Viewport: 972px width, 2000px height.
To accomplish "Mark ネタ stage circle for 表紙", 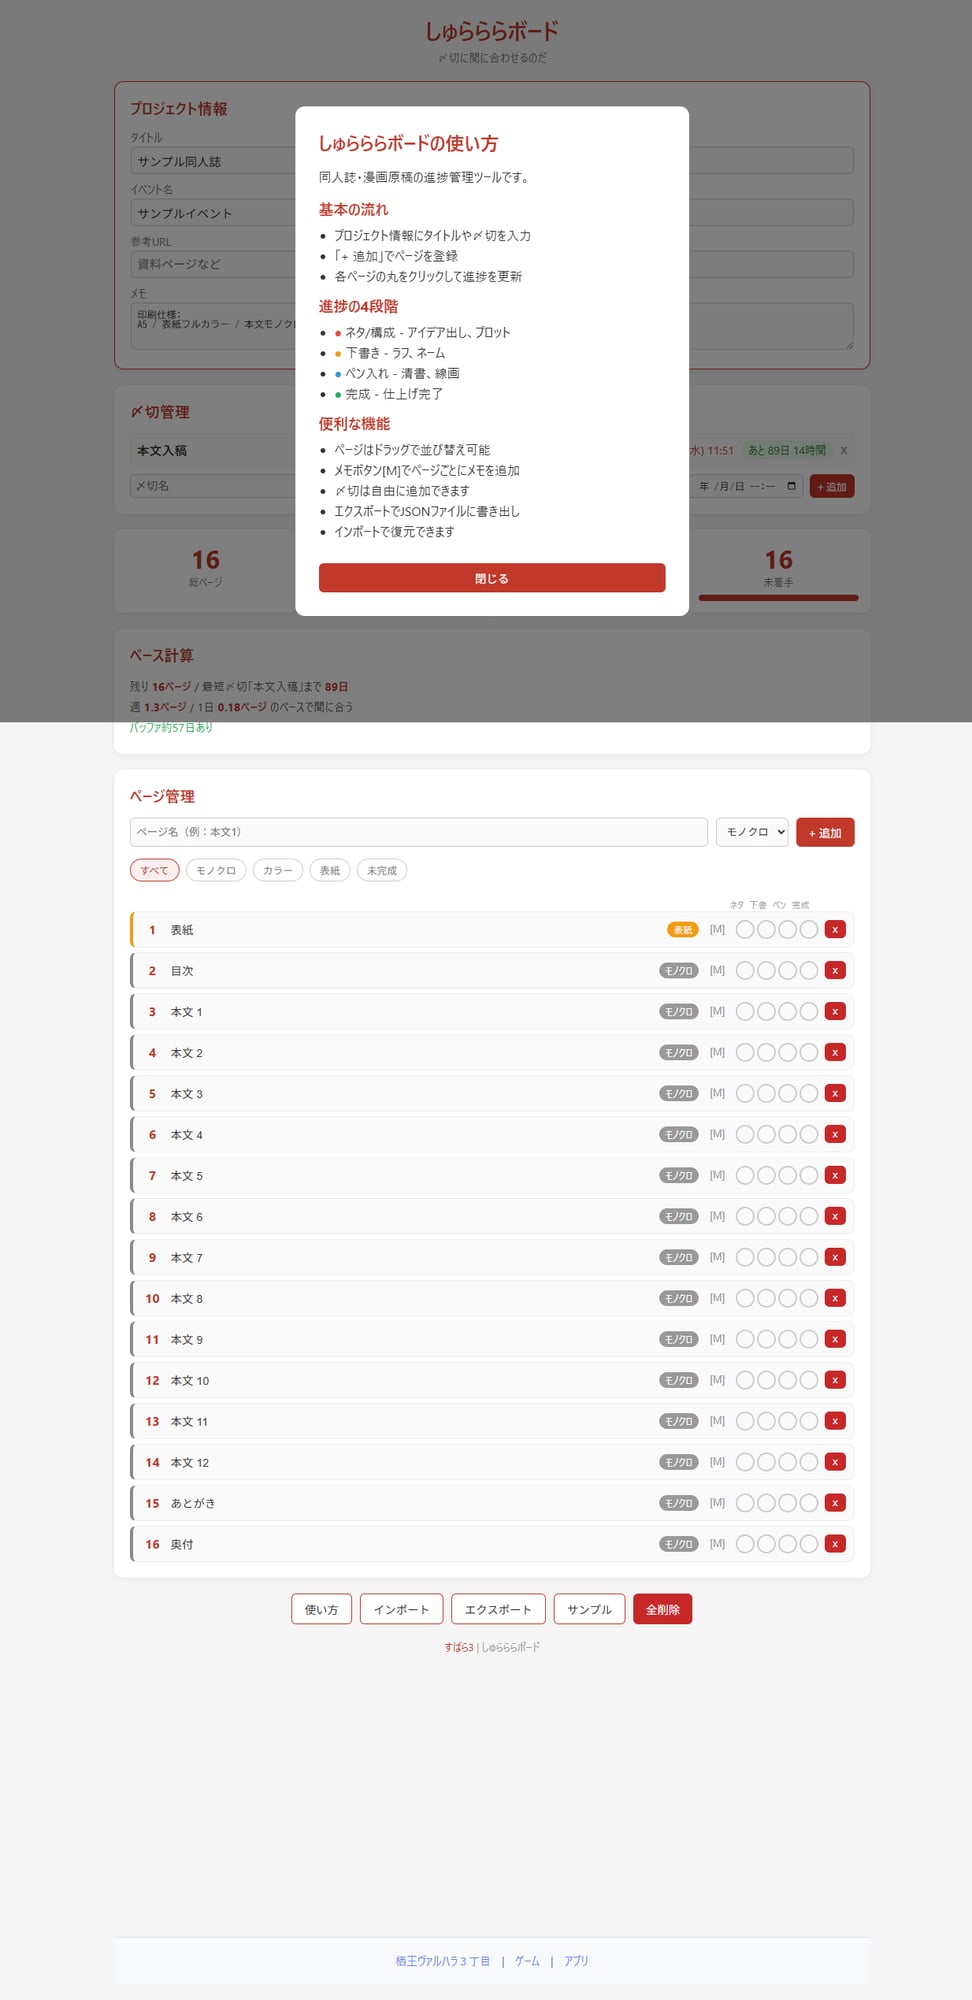I will click(745, 930).
